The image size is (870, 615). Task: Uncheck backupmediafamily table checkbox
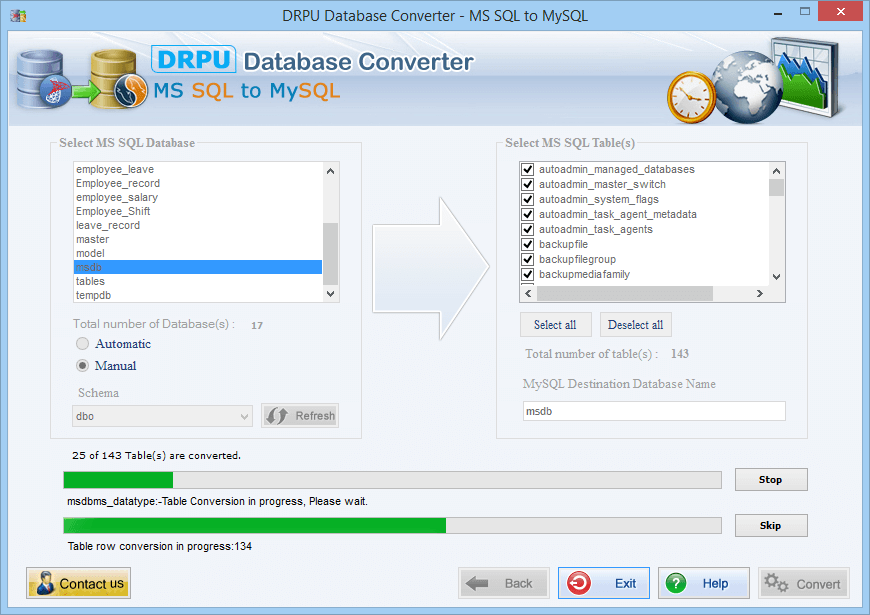pos(528,274)
